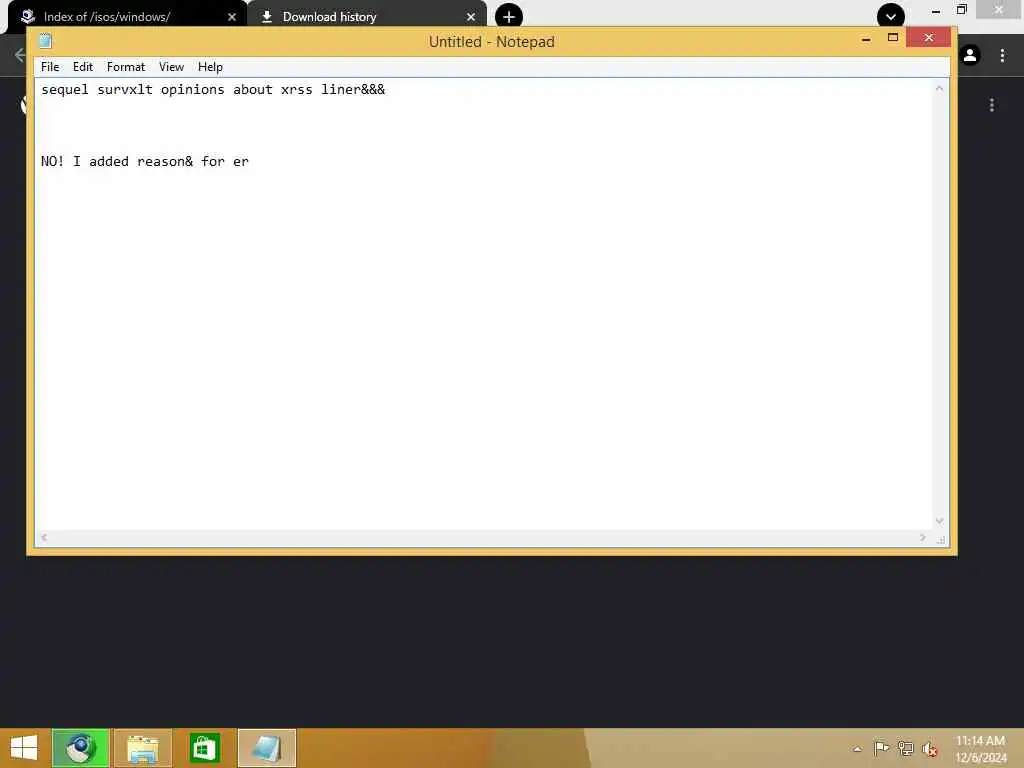Click the horizontal scrollbar left arrow in Notepad
Screen dimensions: 1024x768
[44, 537]
